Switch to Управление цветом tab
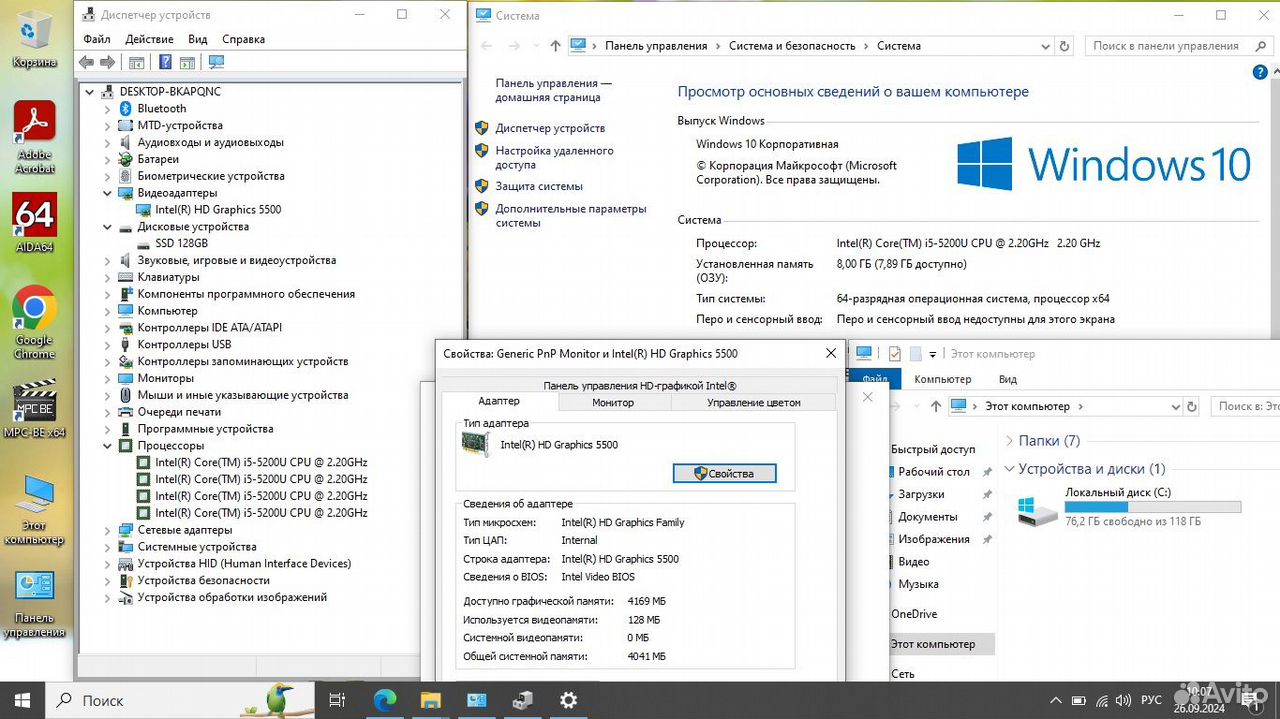 (754, 402)
